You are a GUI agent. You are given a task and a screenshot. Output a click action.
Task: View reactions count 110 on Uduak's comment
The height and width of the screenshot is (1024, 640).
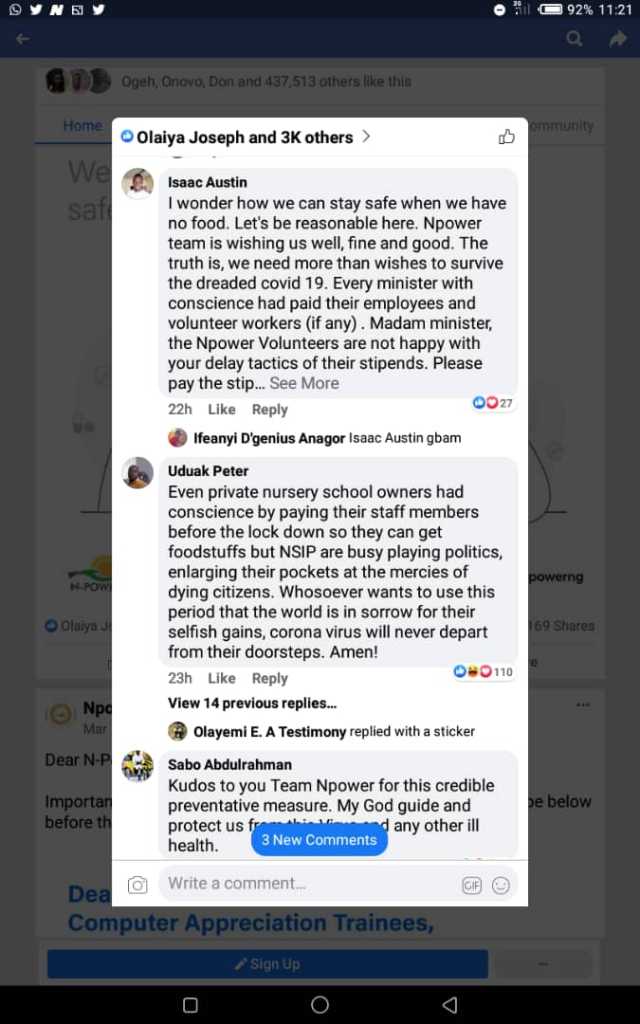tap(484, 671)
